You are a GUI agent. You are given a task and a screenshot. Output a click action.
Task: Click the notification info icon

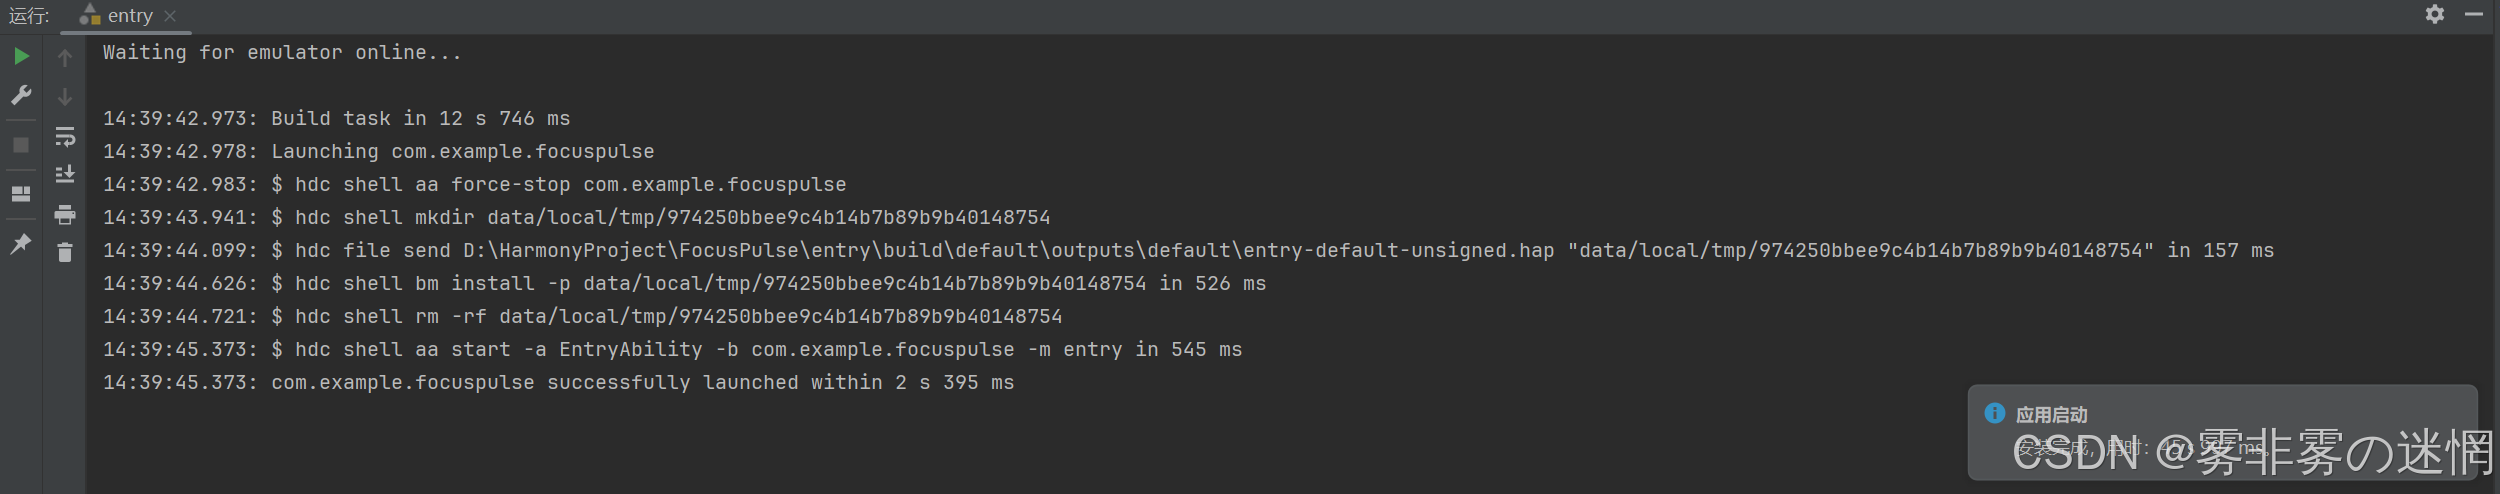click(x=1994, y=413)
